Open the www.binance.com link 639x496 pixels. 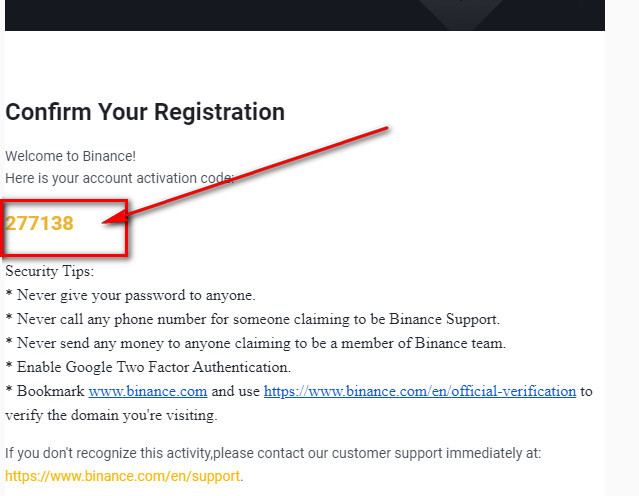148,391
